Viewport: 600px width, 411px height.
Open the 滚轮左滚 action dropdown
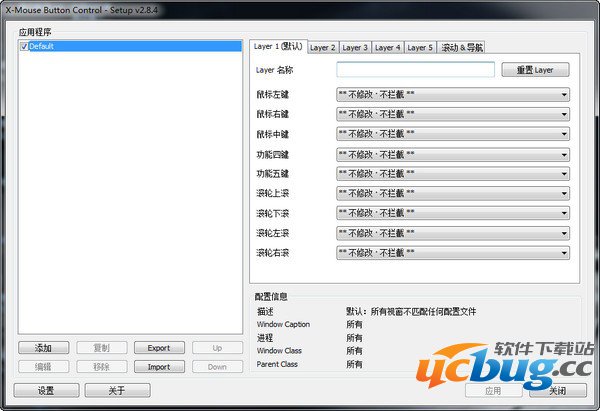pyautogui.click(x=453, y=233)
